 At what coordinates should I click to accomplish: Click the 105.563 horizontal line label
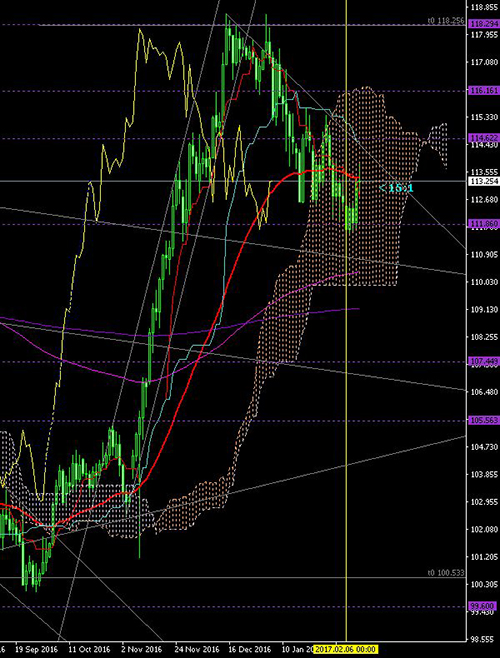[x=484, y=420]
